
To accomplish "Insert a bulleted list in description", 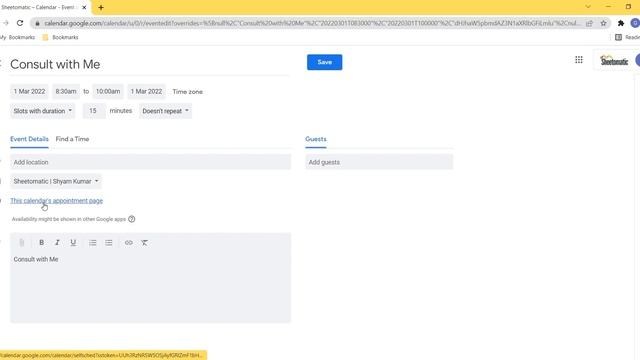I will pos(109,242).
